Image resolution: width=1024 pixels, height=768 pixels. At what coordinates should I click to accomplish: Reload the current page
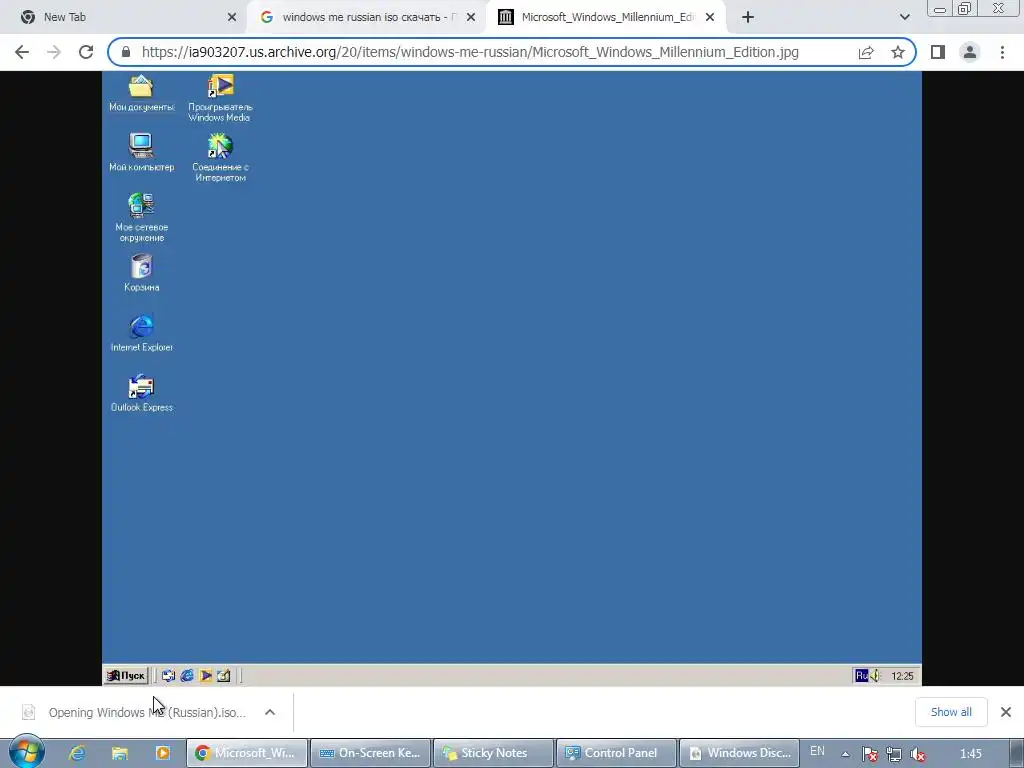pos(86,52)
